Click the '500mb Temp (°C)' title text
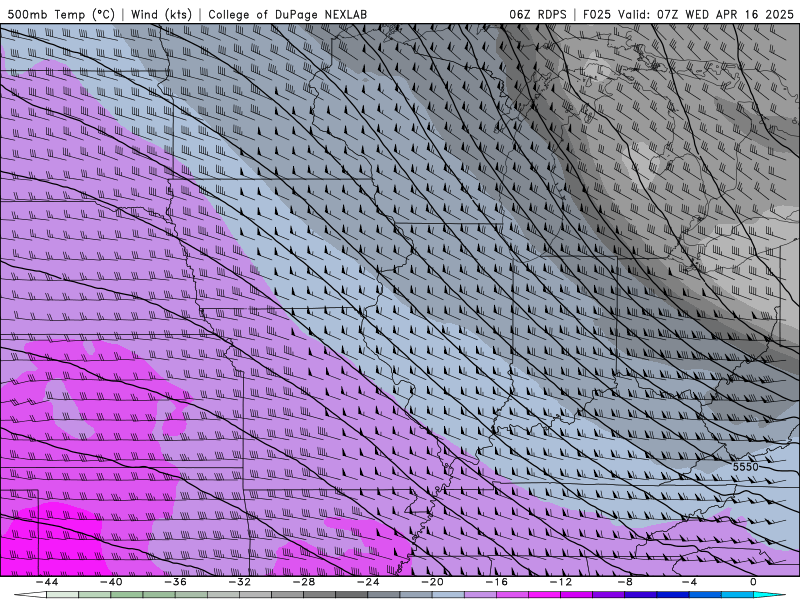This screenshot has height=600, width=800. tap(62, 15)
